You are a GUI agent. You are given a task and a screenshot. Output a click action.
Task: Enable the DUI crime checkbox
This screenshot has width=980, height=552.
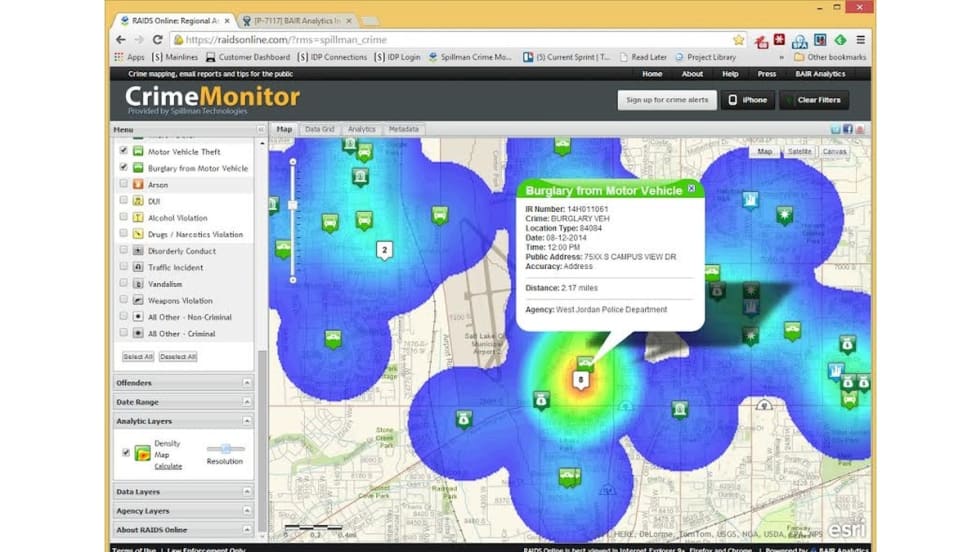[124, 201]
